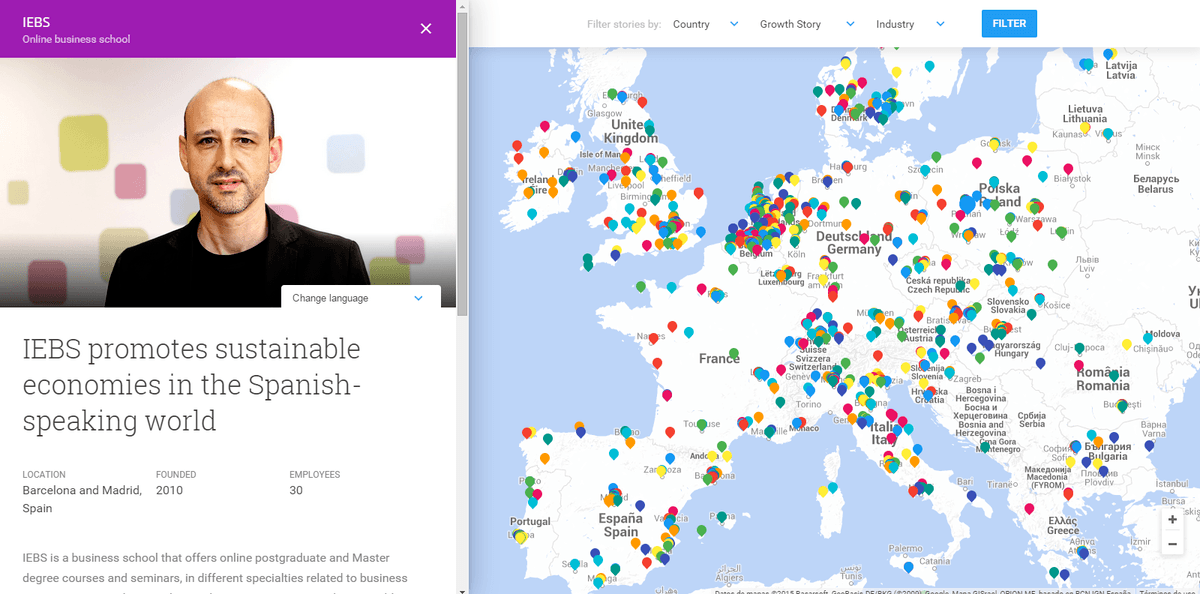Open the green pin near Lviv
Image resolution: width=1200 pixels, height=594 pixels.
point(1052,264)
